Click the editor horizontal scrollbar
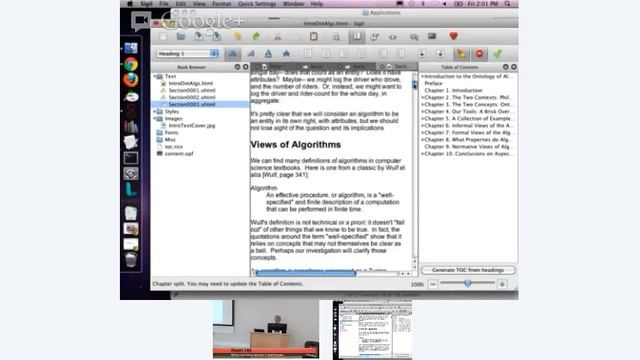640x360 pixels. 306,273
